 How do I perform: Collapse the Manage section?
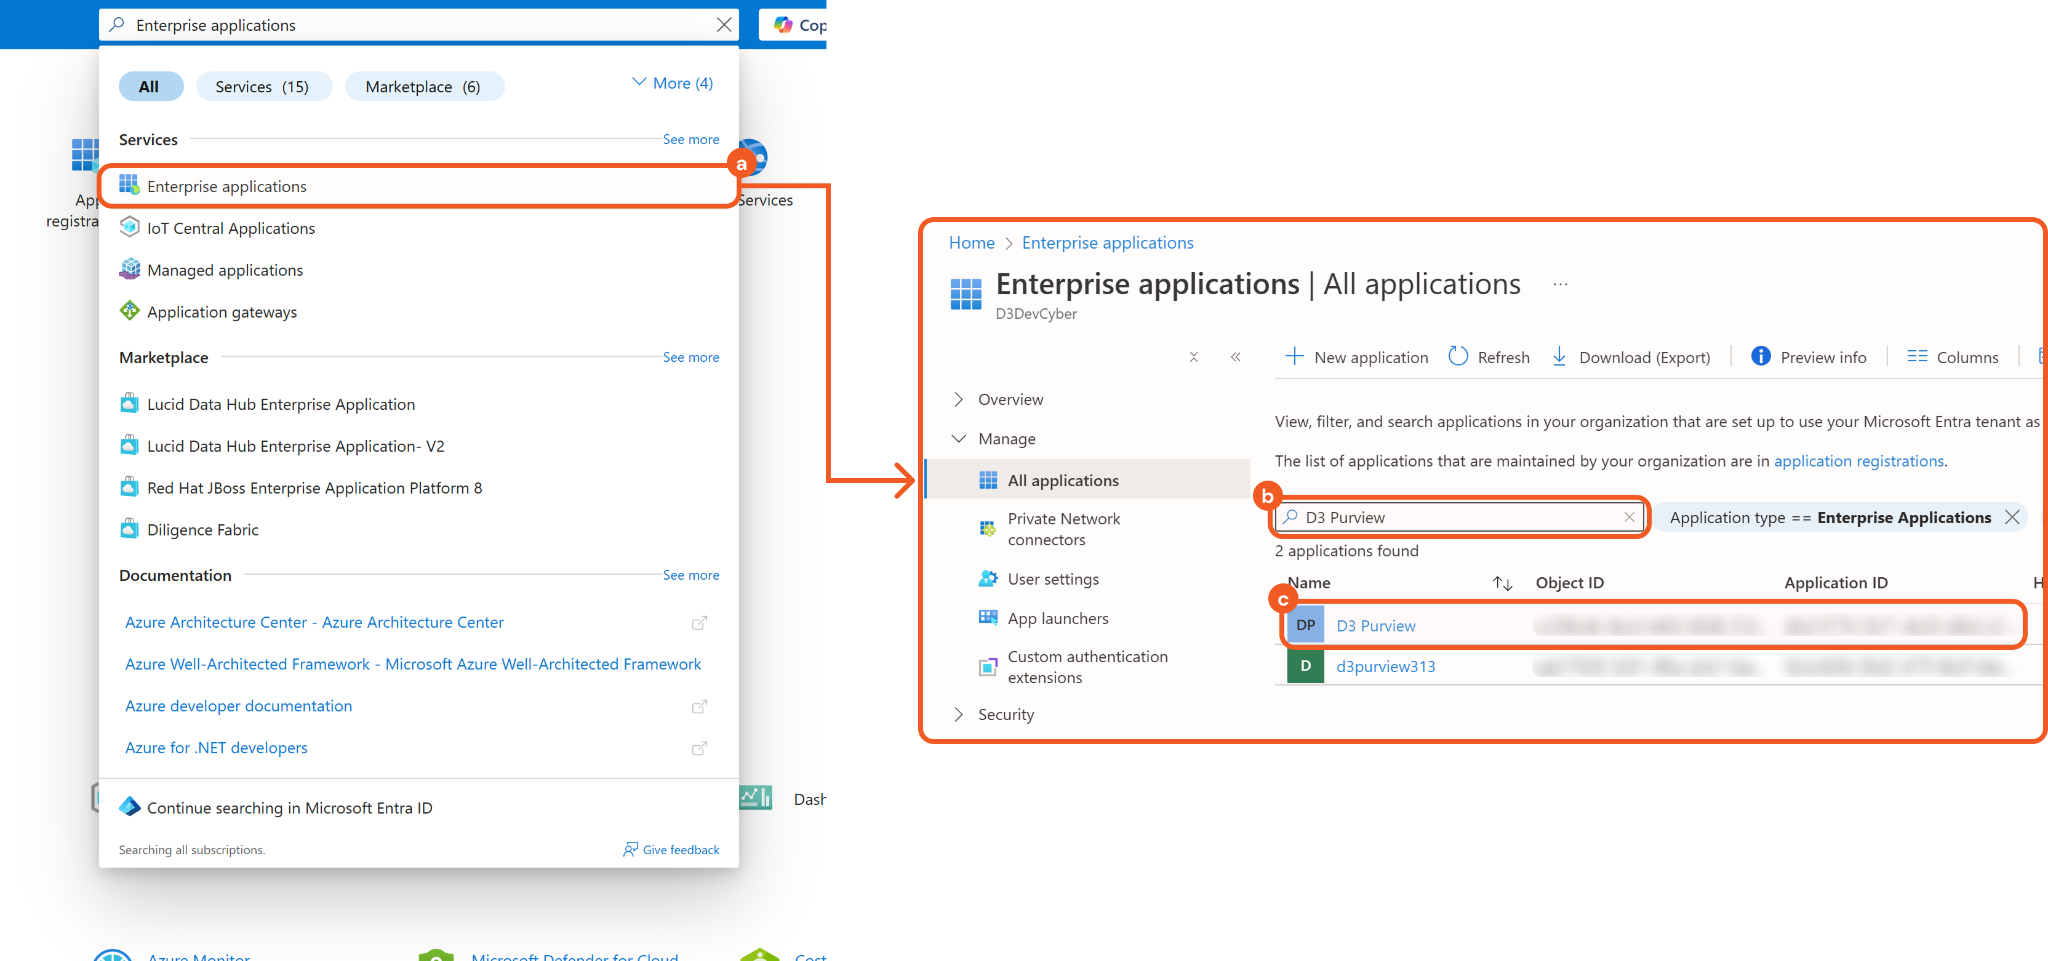point(958,439)
